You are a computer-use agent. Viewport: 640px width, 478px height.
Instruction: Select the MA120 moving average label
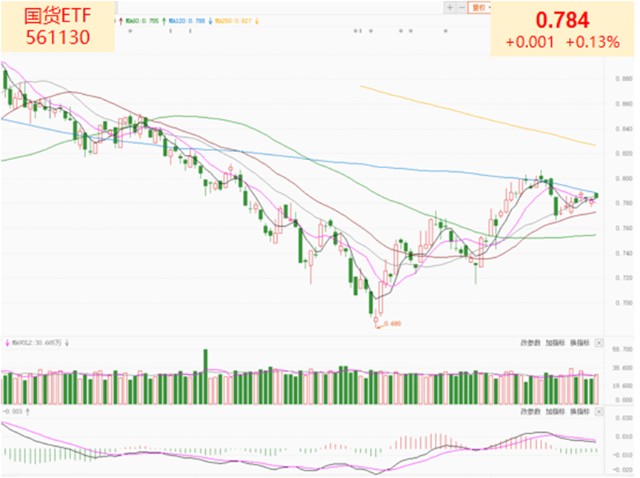coord(187,20)
